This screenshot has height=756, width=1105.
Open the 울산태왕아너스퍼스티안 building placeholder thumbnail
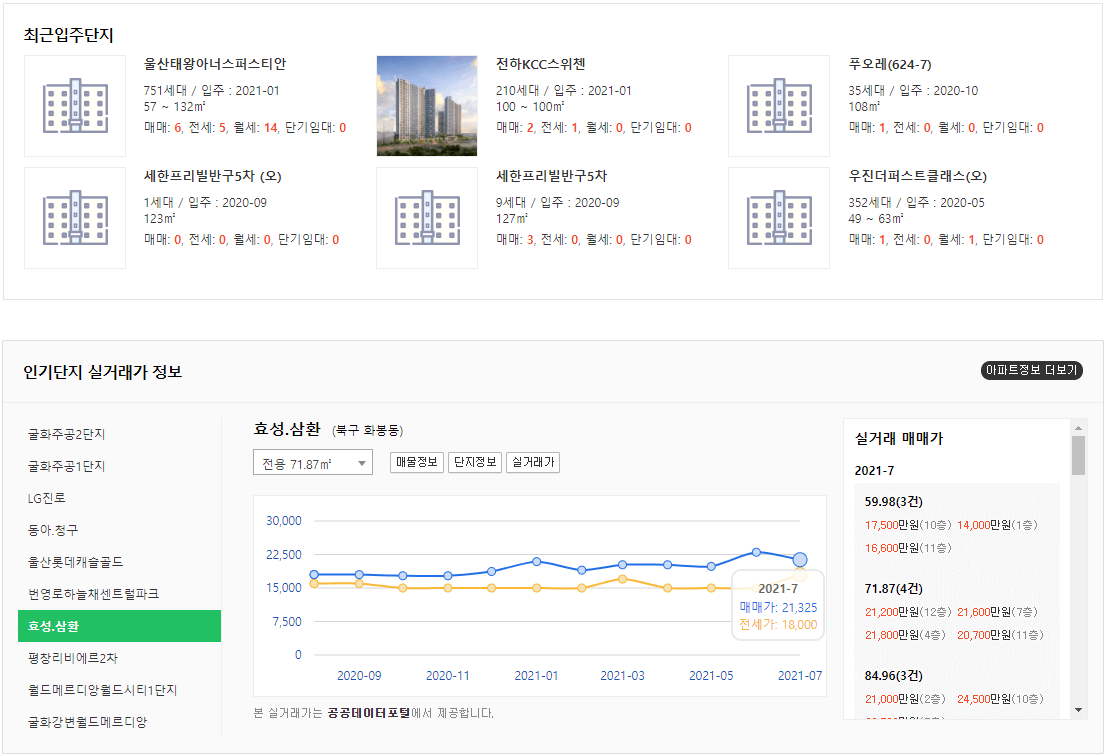click(75, 106)
